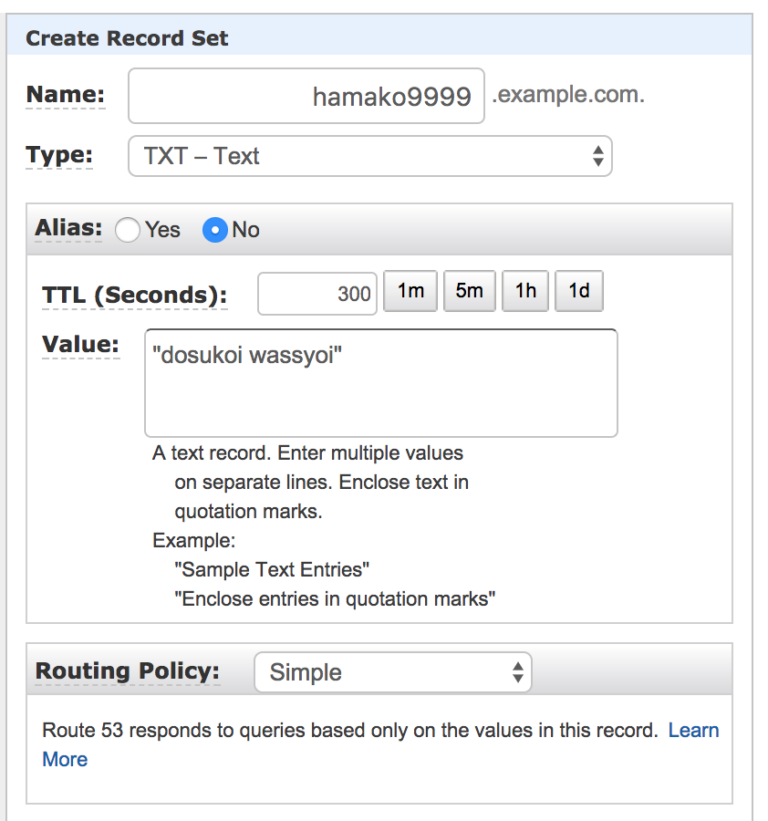Screen dimensions: 768x821
Task: Open the Type dropdown
Action: (369, 156)
